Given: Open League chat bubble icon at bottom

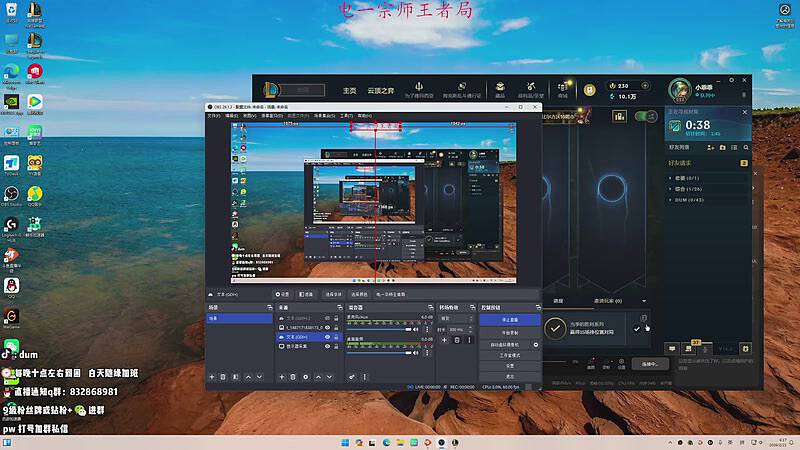Looking at the screenshot, I should (x=672, y=348).
